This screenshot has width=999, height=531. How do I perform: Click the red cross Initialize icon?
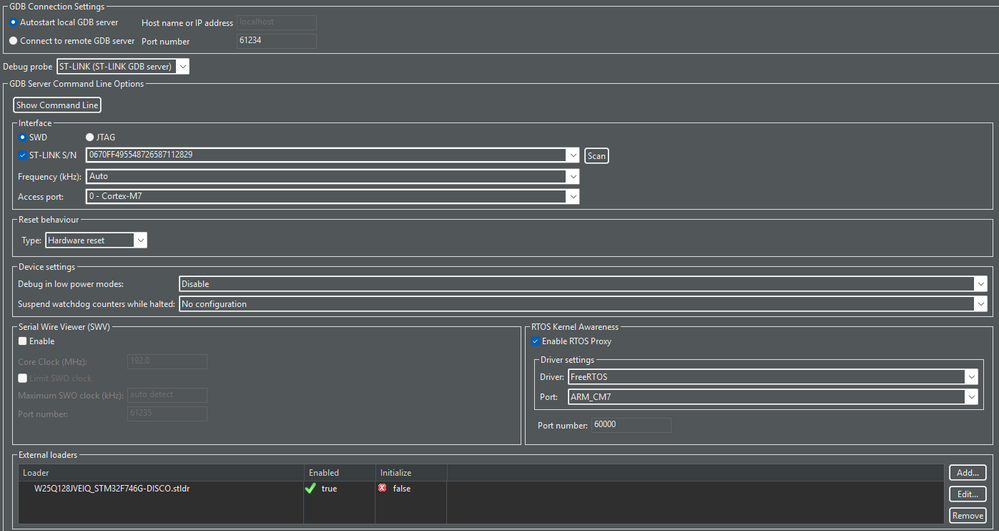point(382,488)
